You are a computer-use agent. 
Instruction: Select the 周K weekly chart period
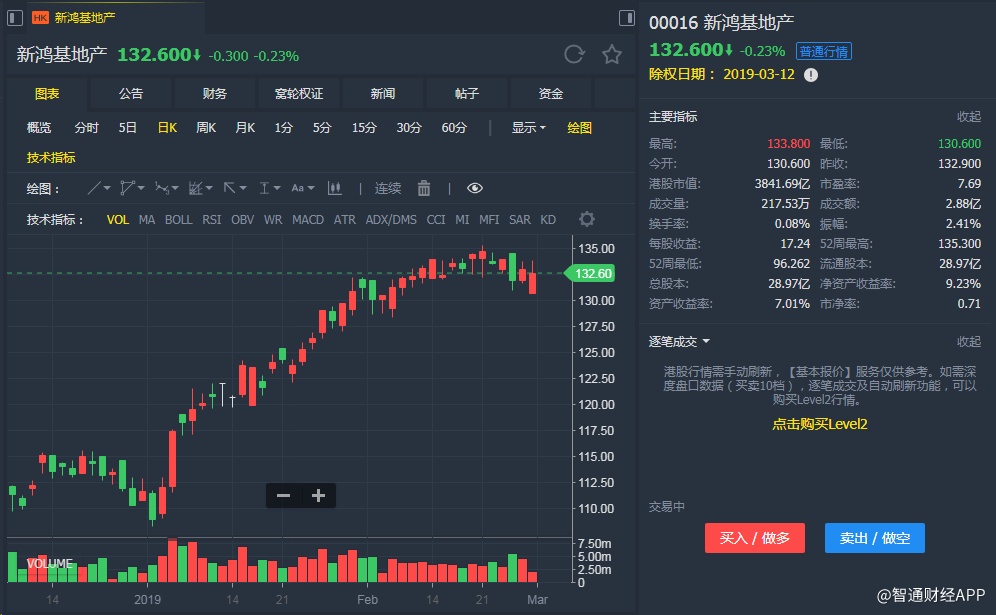[x=206, y=128]
